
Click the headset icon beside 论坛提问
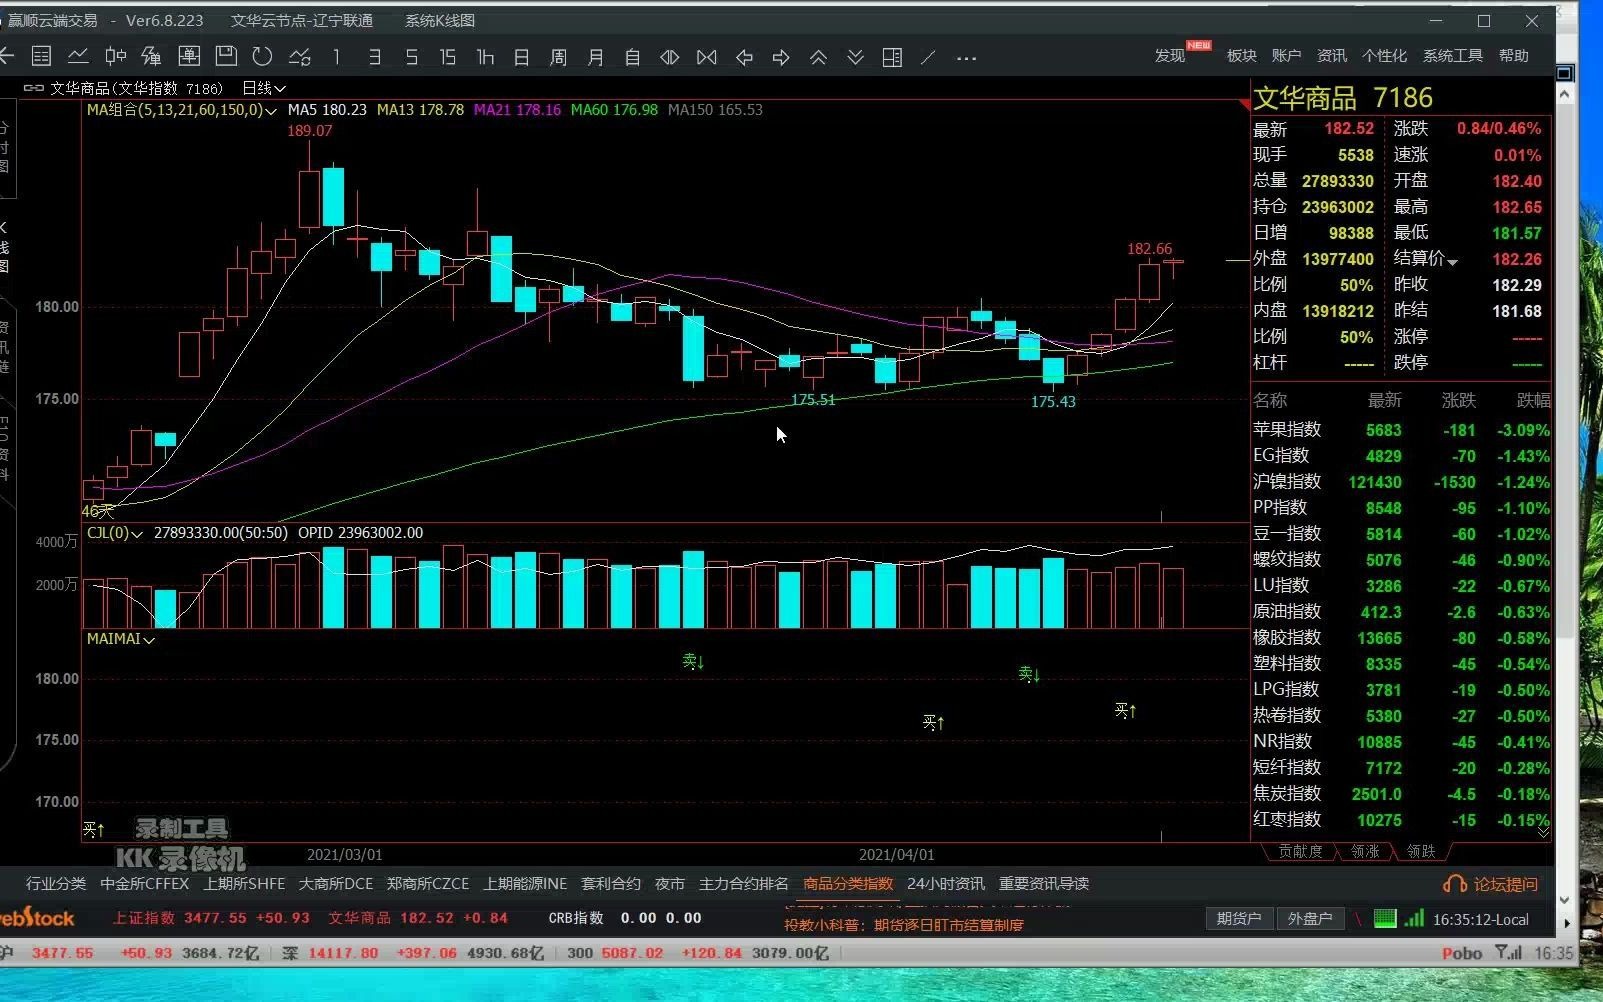click(1455, 884)
